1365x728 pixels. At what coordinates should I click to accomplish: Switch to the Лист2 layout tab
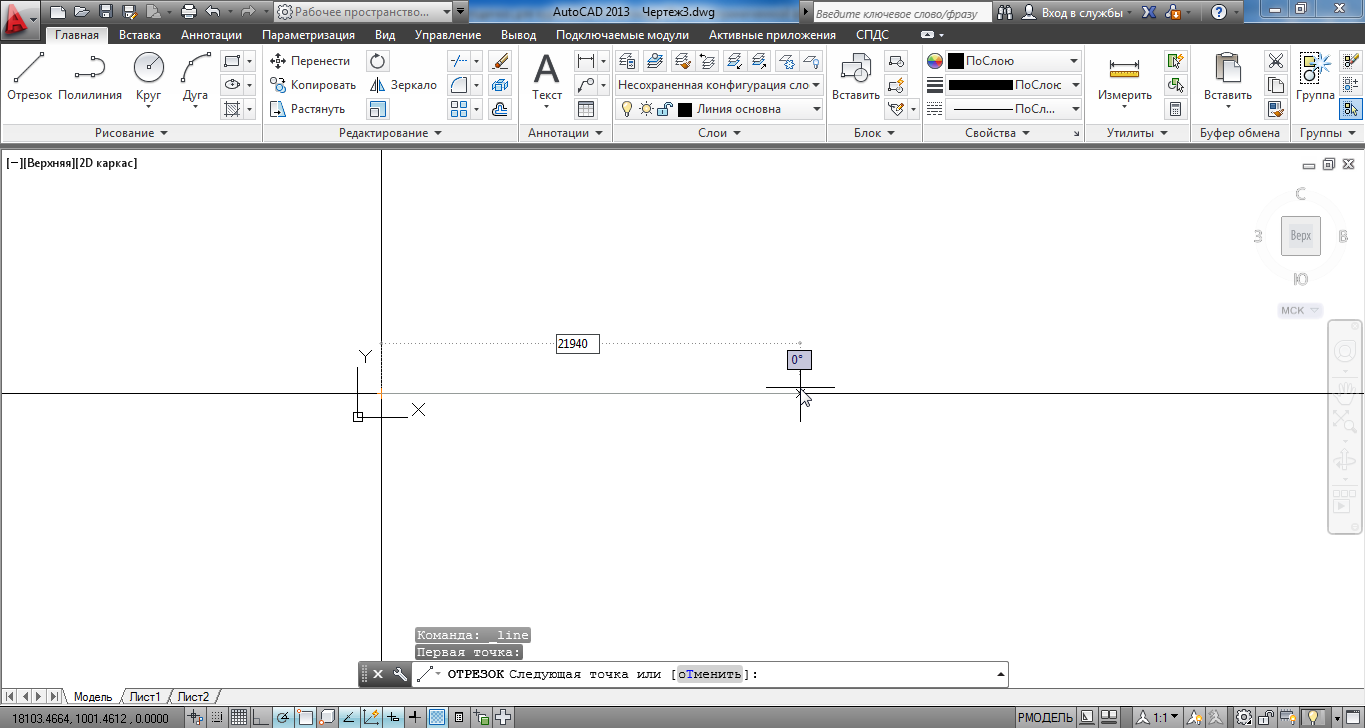click(x=193, y=696)
